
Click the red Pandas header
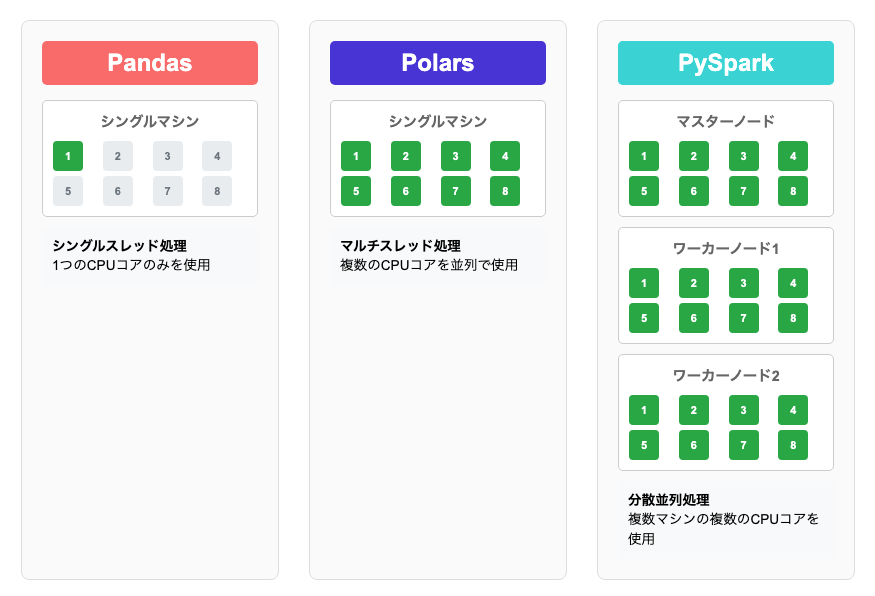click(150, 63)
